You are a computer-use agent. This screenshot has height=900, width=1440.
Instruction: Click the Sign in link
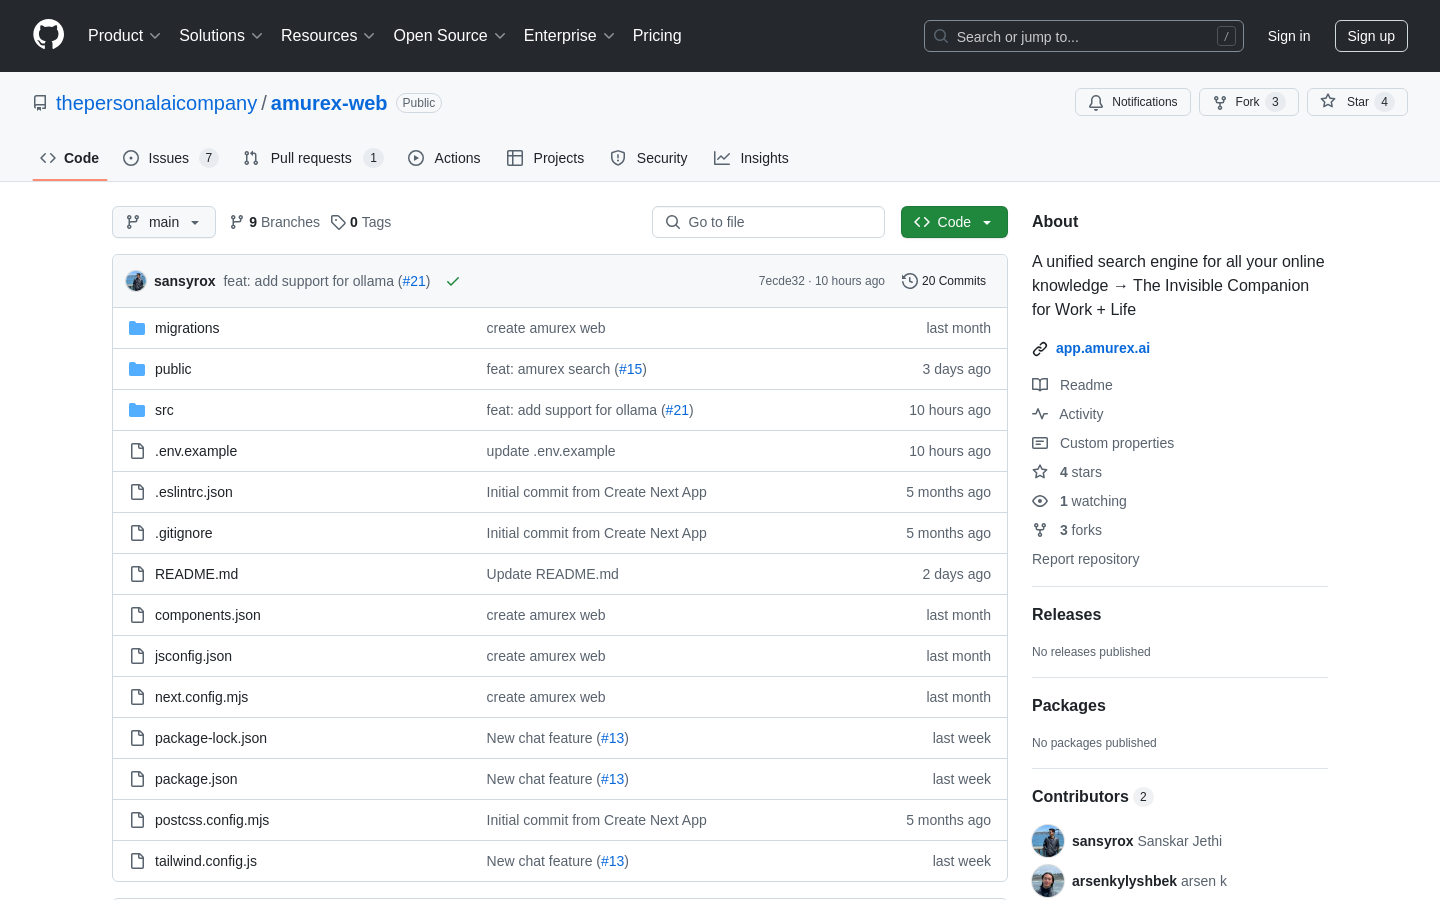click(1289, 36)
